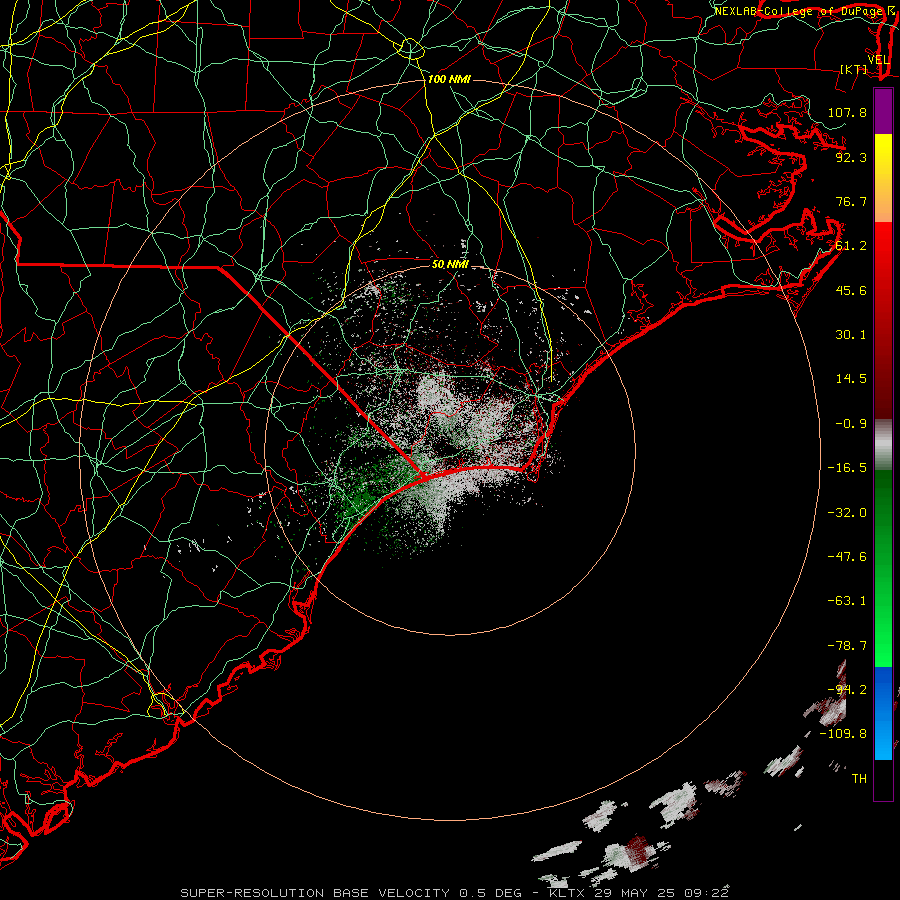The width and height of the screenshot is (900, 900).
Task: Click the blue segment of the velocity color bar
Action: tap(883, 713)
